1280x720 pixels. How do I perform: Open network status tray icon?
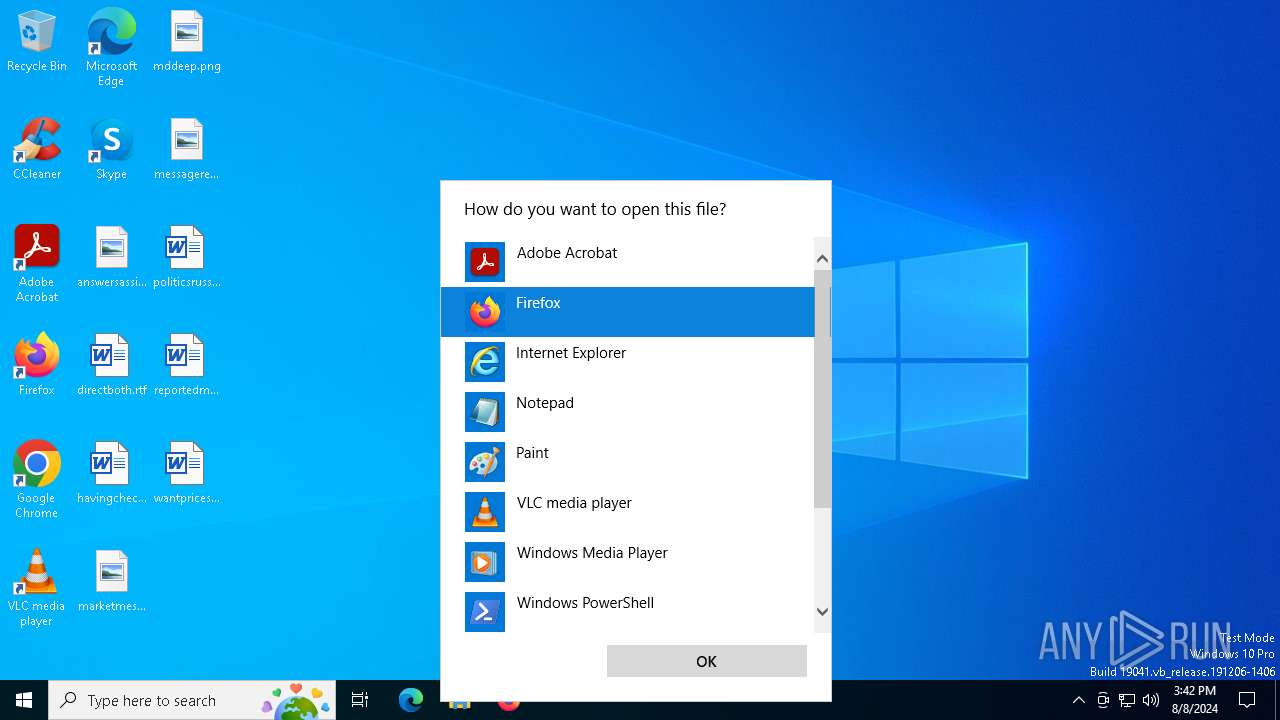1127,700
